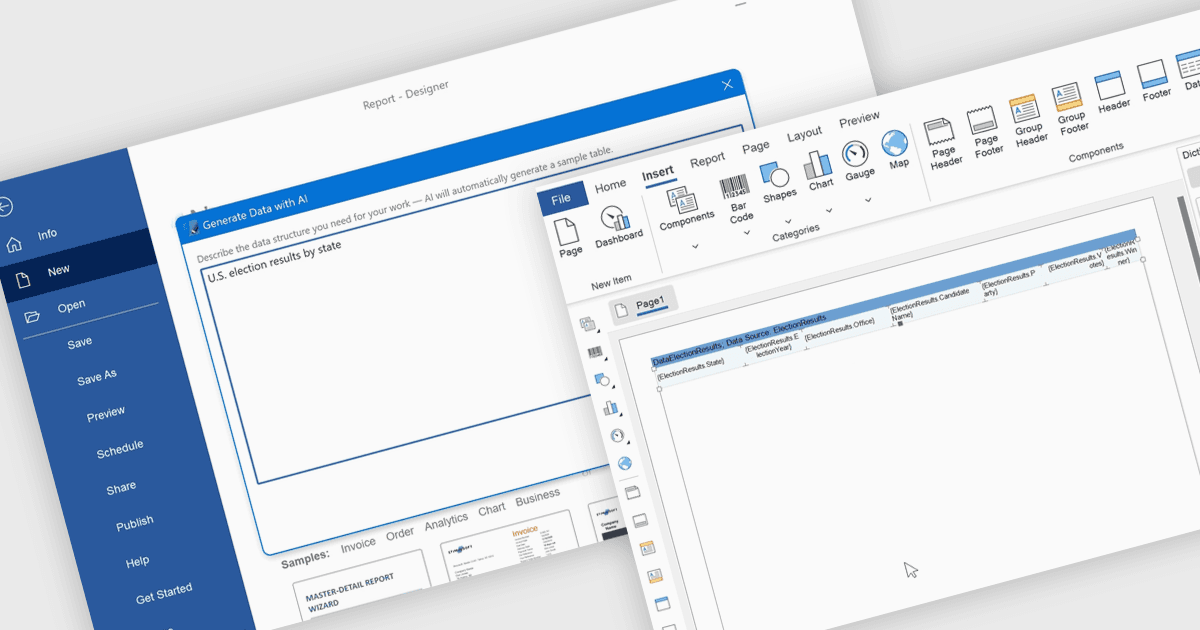Screen dimensions: 1200x630
Task: Filter samples by Invoice
Action: 358,543
